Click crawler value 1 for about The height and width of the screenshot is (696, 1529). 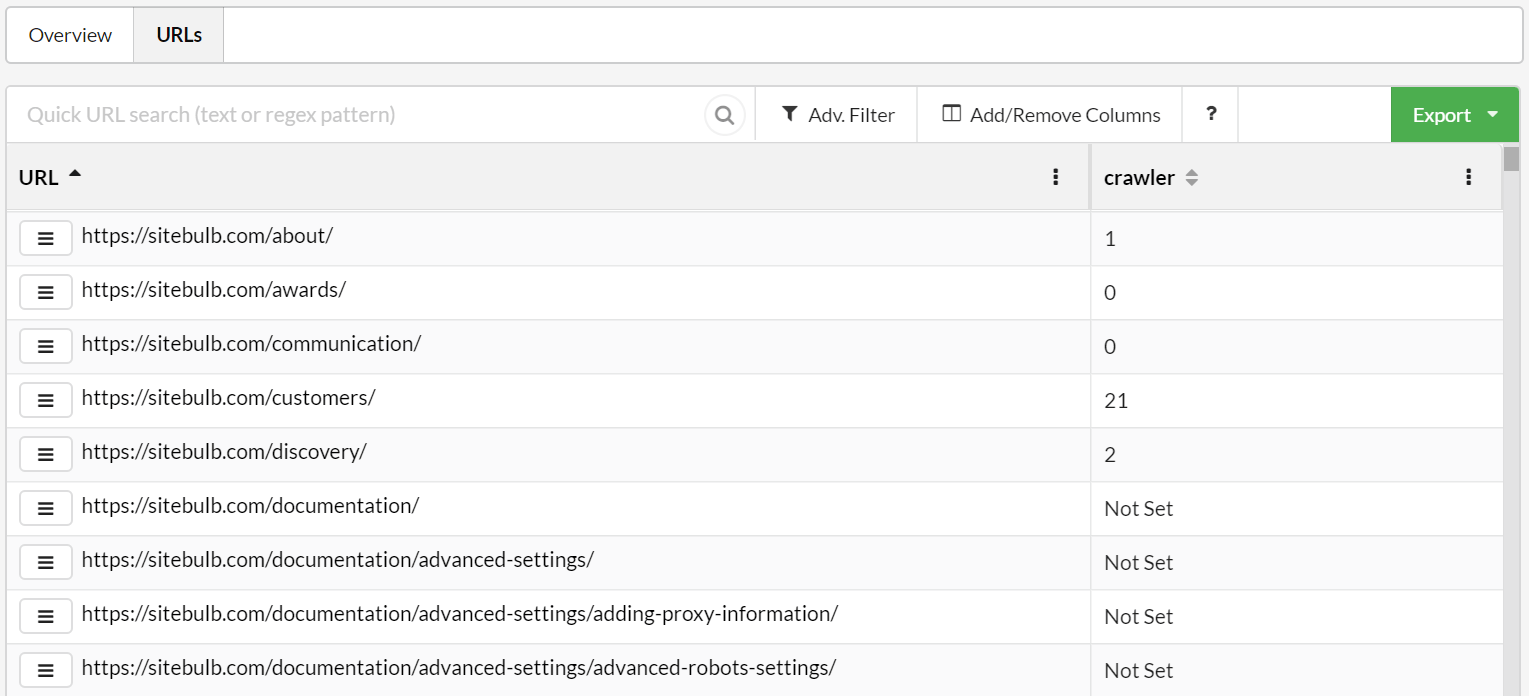1110,239
